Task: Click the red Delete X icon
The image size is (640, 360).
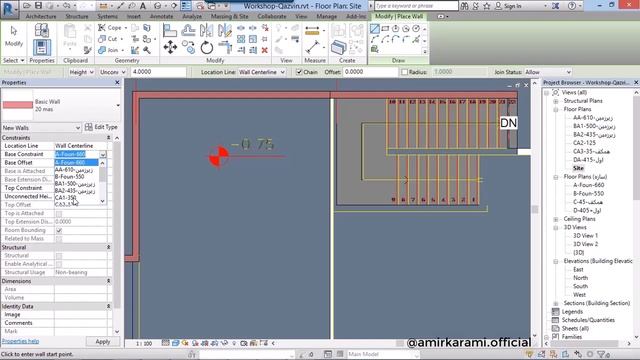Action: click(x=264, y=50)
